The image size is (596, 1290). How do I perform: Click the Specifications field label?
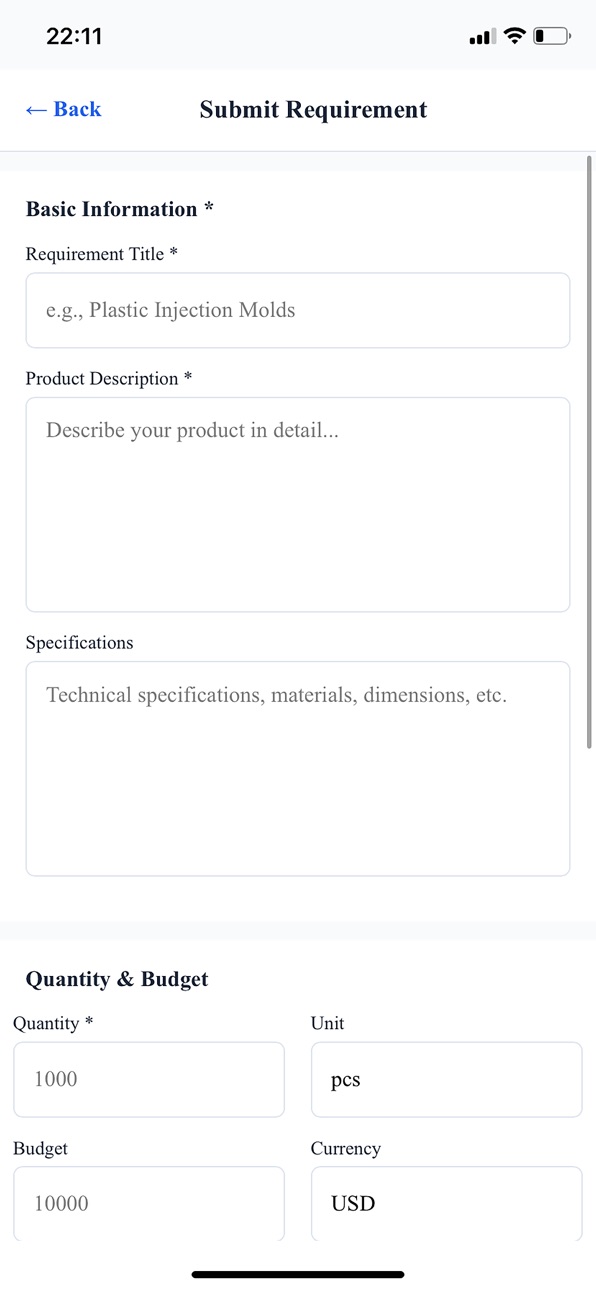pyautogui.click(x=79, y=643)
